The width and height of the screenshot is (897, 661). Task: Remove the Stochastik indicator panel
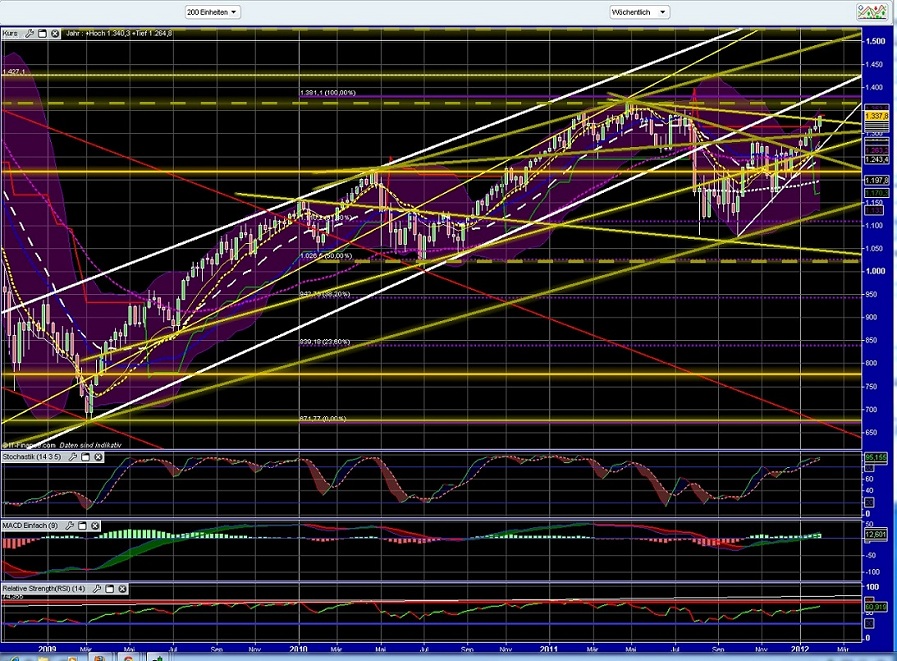[98, 457]
